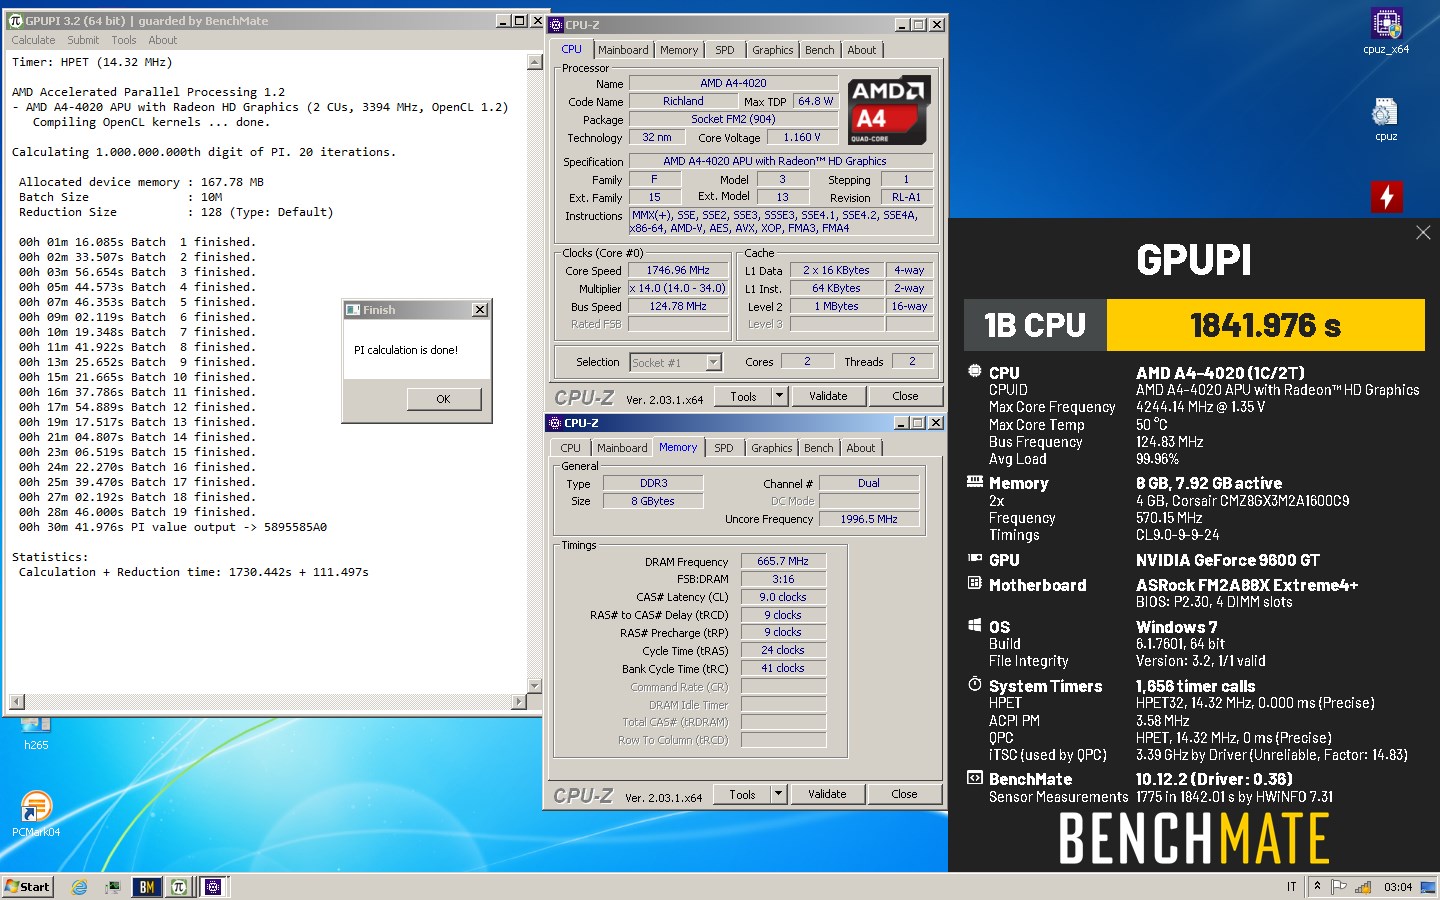The width and height of the screenshot is (1440, 900).
Task: Click the Windows OS icon in BenchMate panel
Action: 975,625
